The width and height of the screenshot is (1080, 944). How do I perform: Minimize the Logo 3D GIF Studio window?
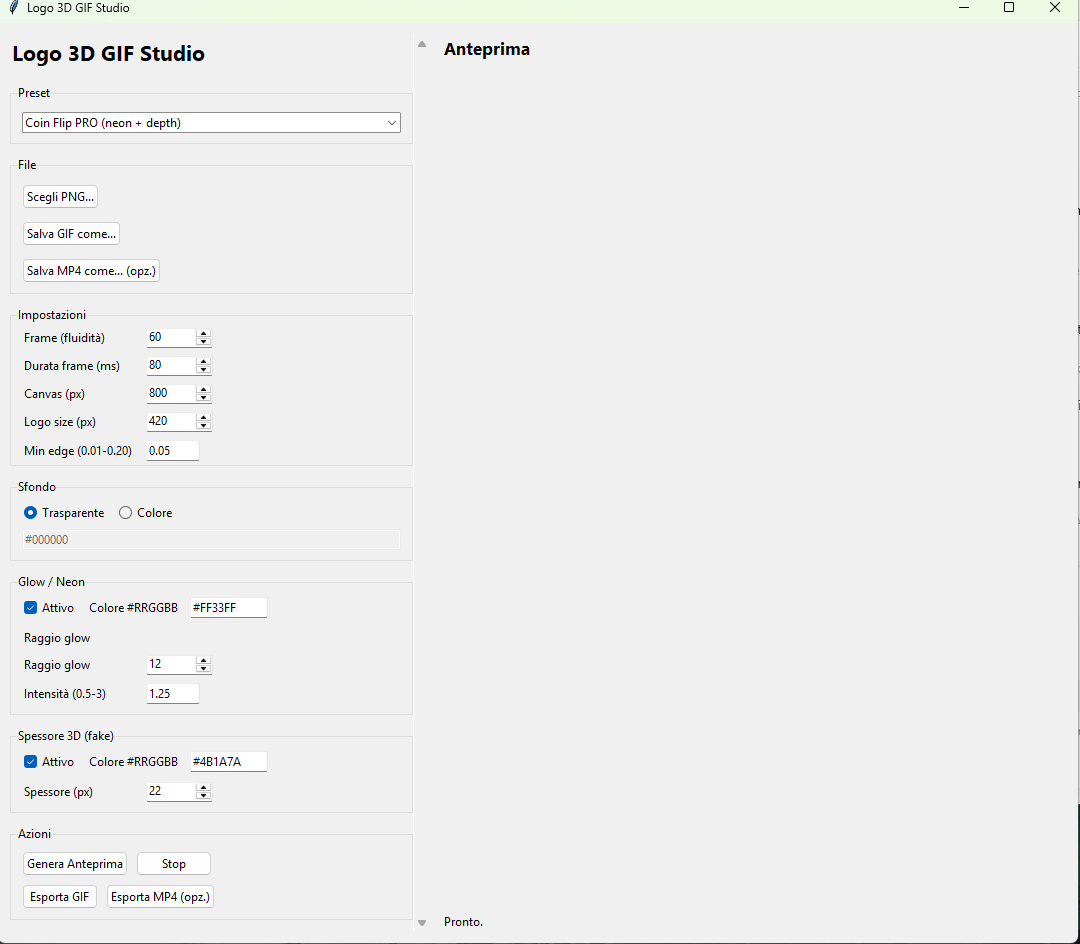tap(964, 8)
